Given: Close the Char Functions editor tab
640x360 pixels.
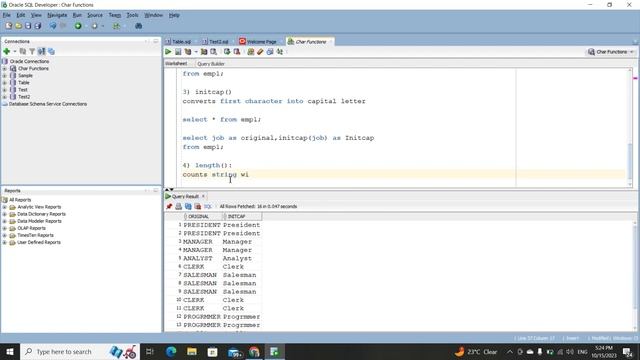Looking at the screenshot, I should (x=331, y=42).
